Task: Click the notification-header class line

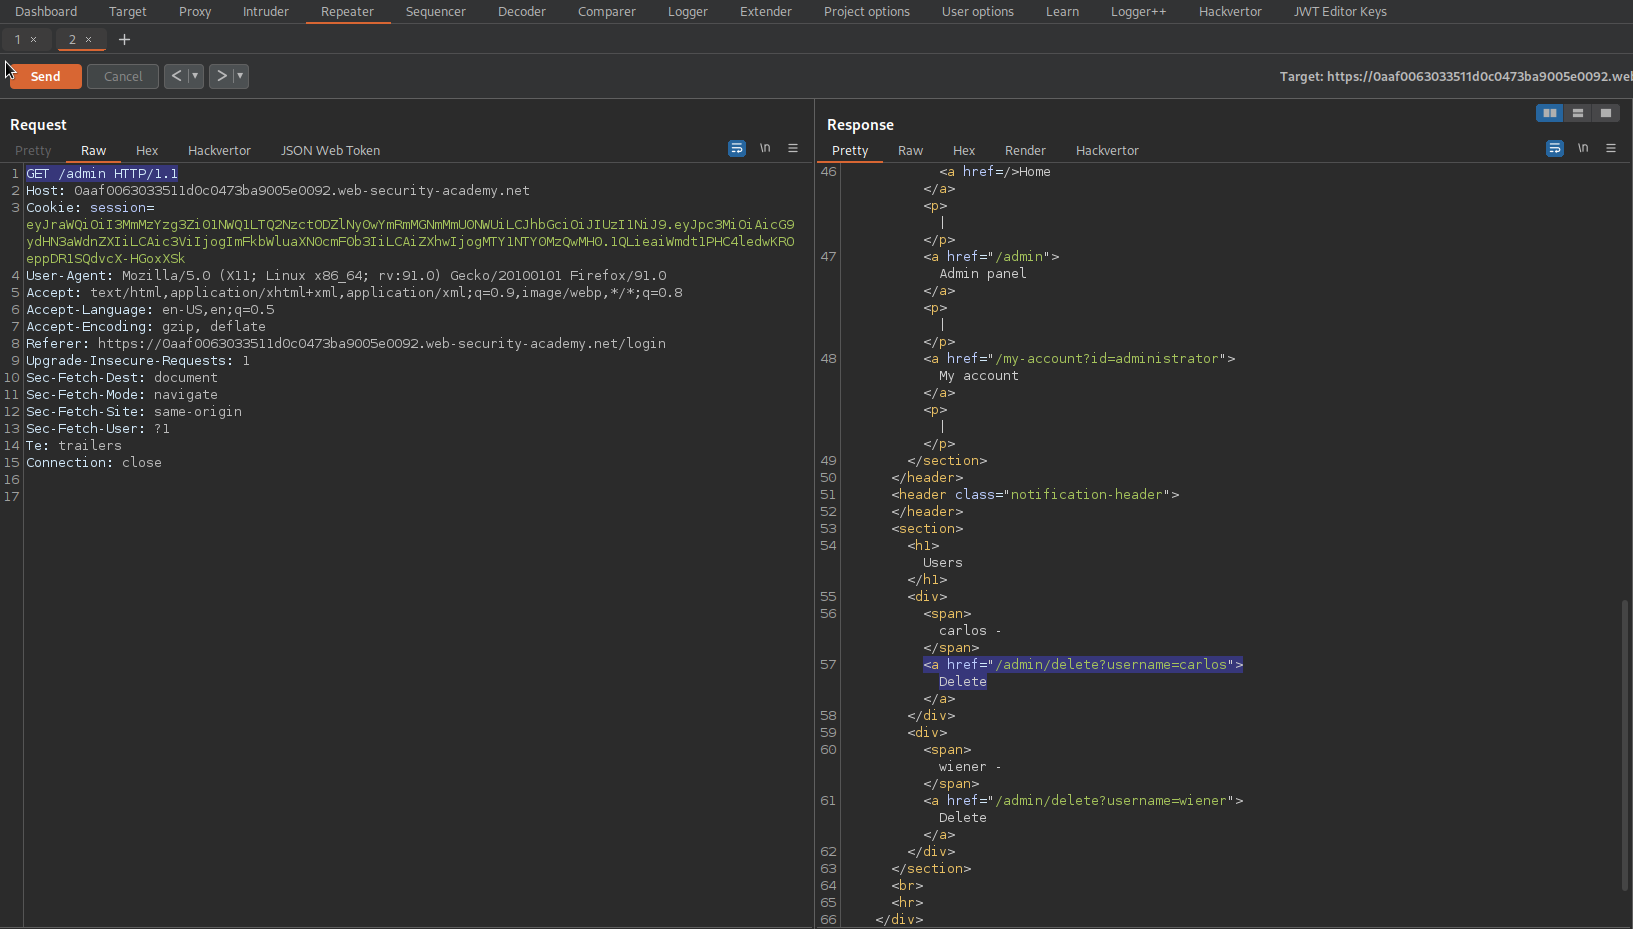Action: [x=1035, y=495]
